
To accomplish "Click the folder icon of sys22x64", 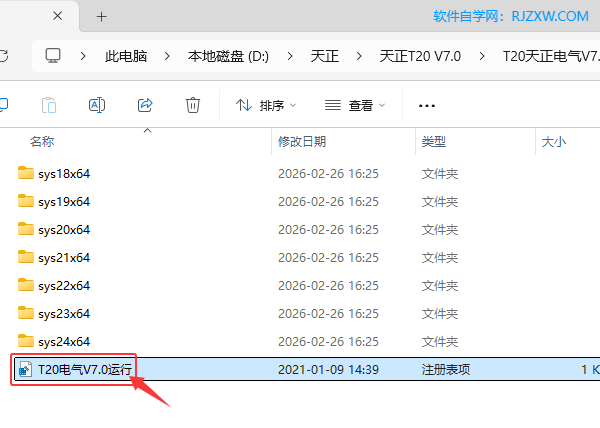I will click(x=26, y=285).
